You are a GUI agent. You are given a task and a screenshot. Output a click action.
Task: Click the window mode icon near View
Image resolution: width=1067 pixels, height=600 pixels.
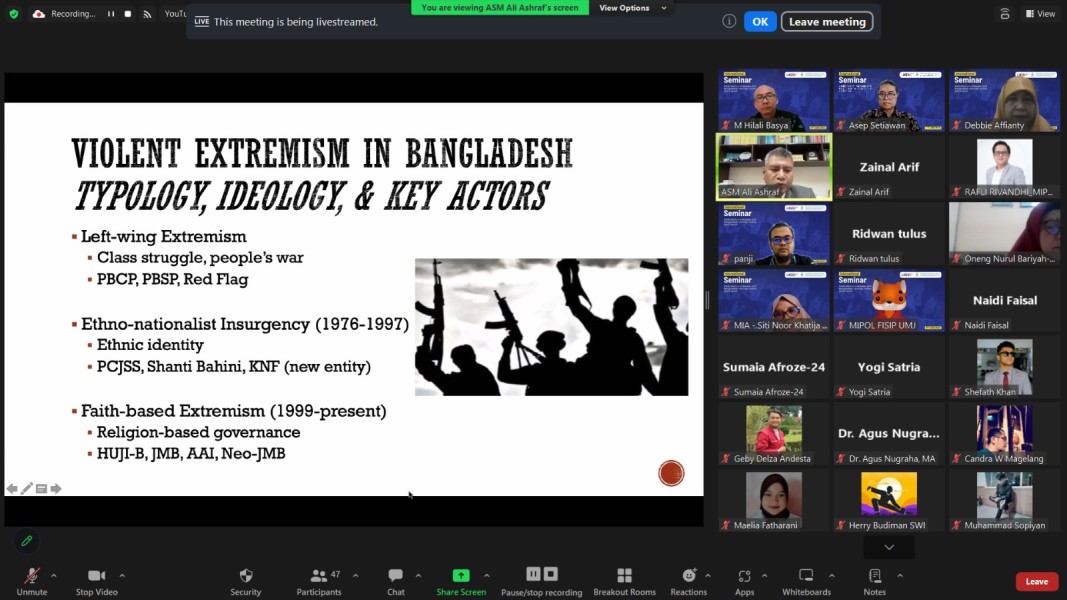1004,14
